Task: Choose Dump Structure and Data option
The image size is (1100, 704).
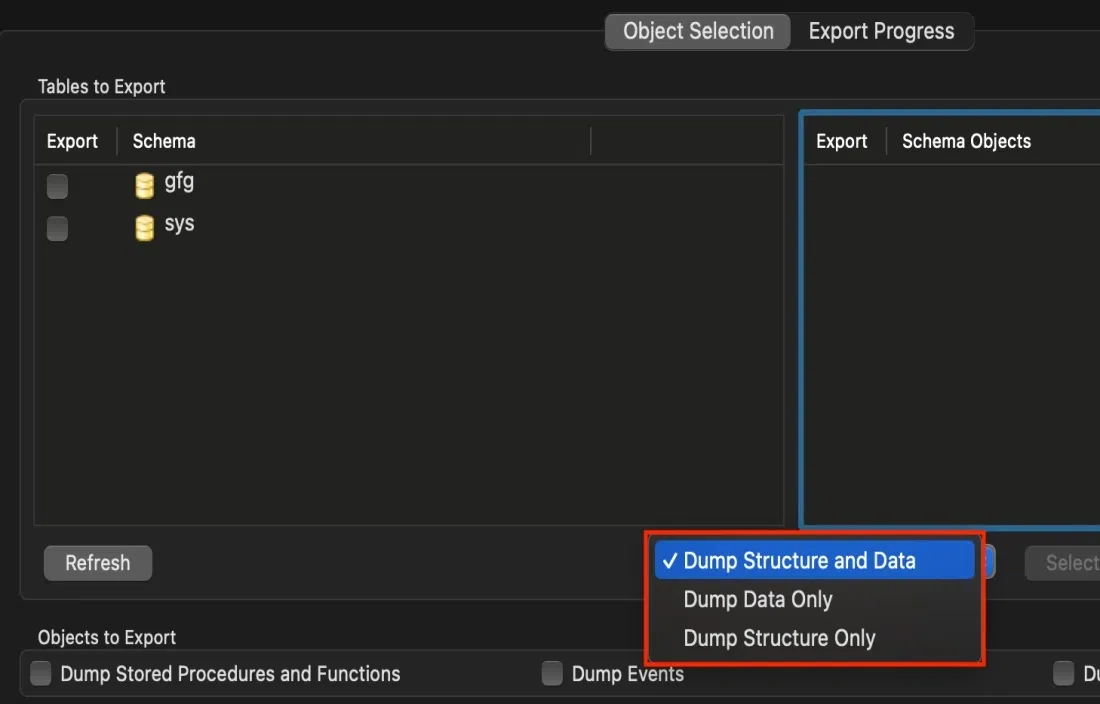Action: click(799, 561)
